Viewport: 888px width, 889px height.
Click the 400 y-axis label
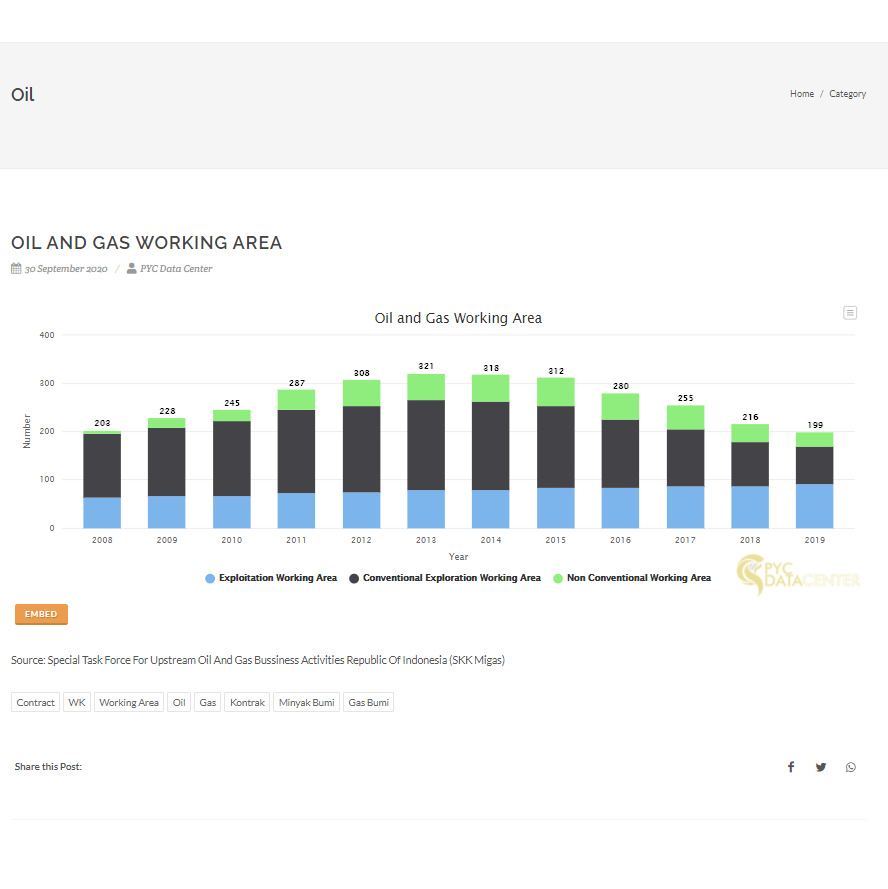click(47, 335)
